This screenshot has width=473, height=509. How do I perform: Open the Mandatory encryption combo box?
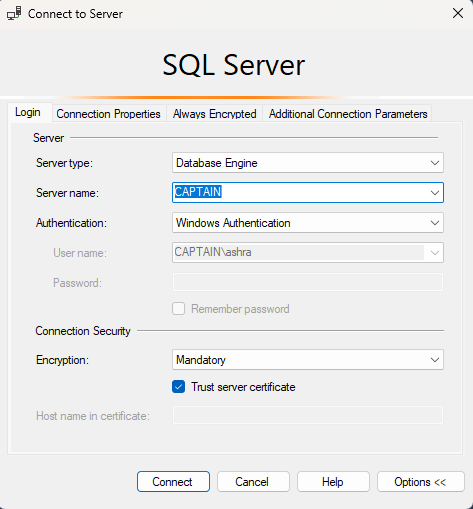308,360
